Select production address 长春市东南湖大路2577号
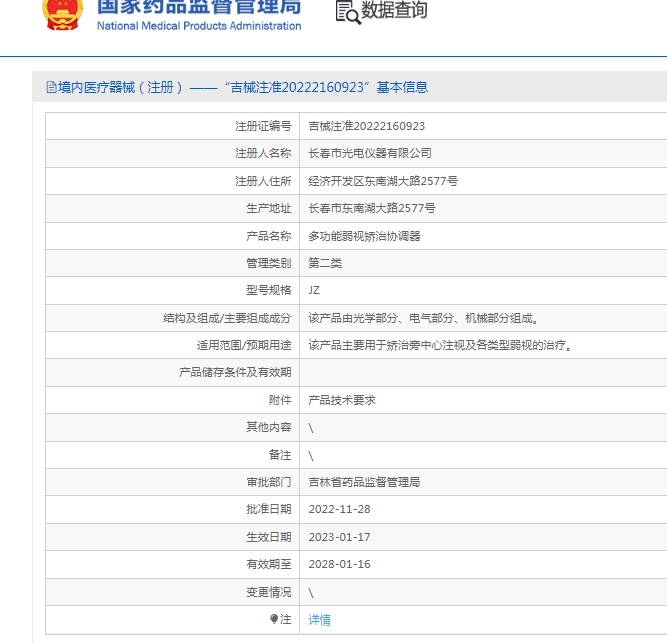 tap(372, 208)
